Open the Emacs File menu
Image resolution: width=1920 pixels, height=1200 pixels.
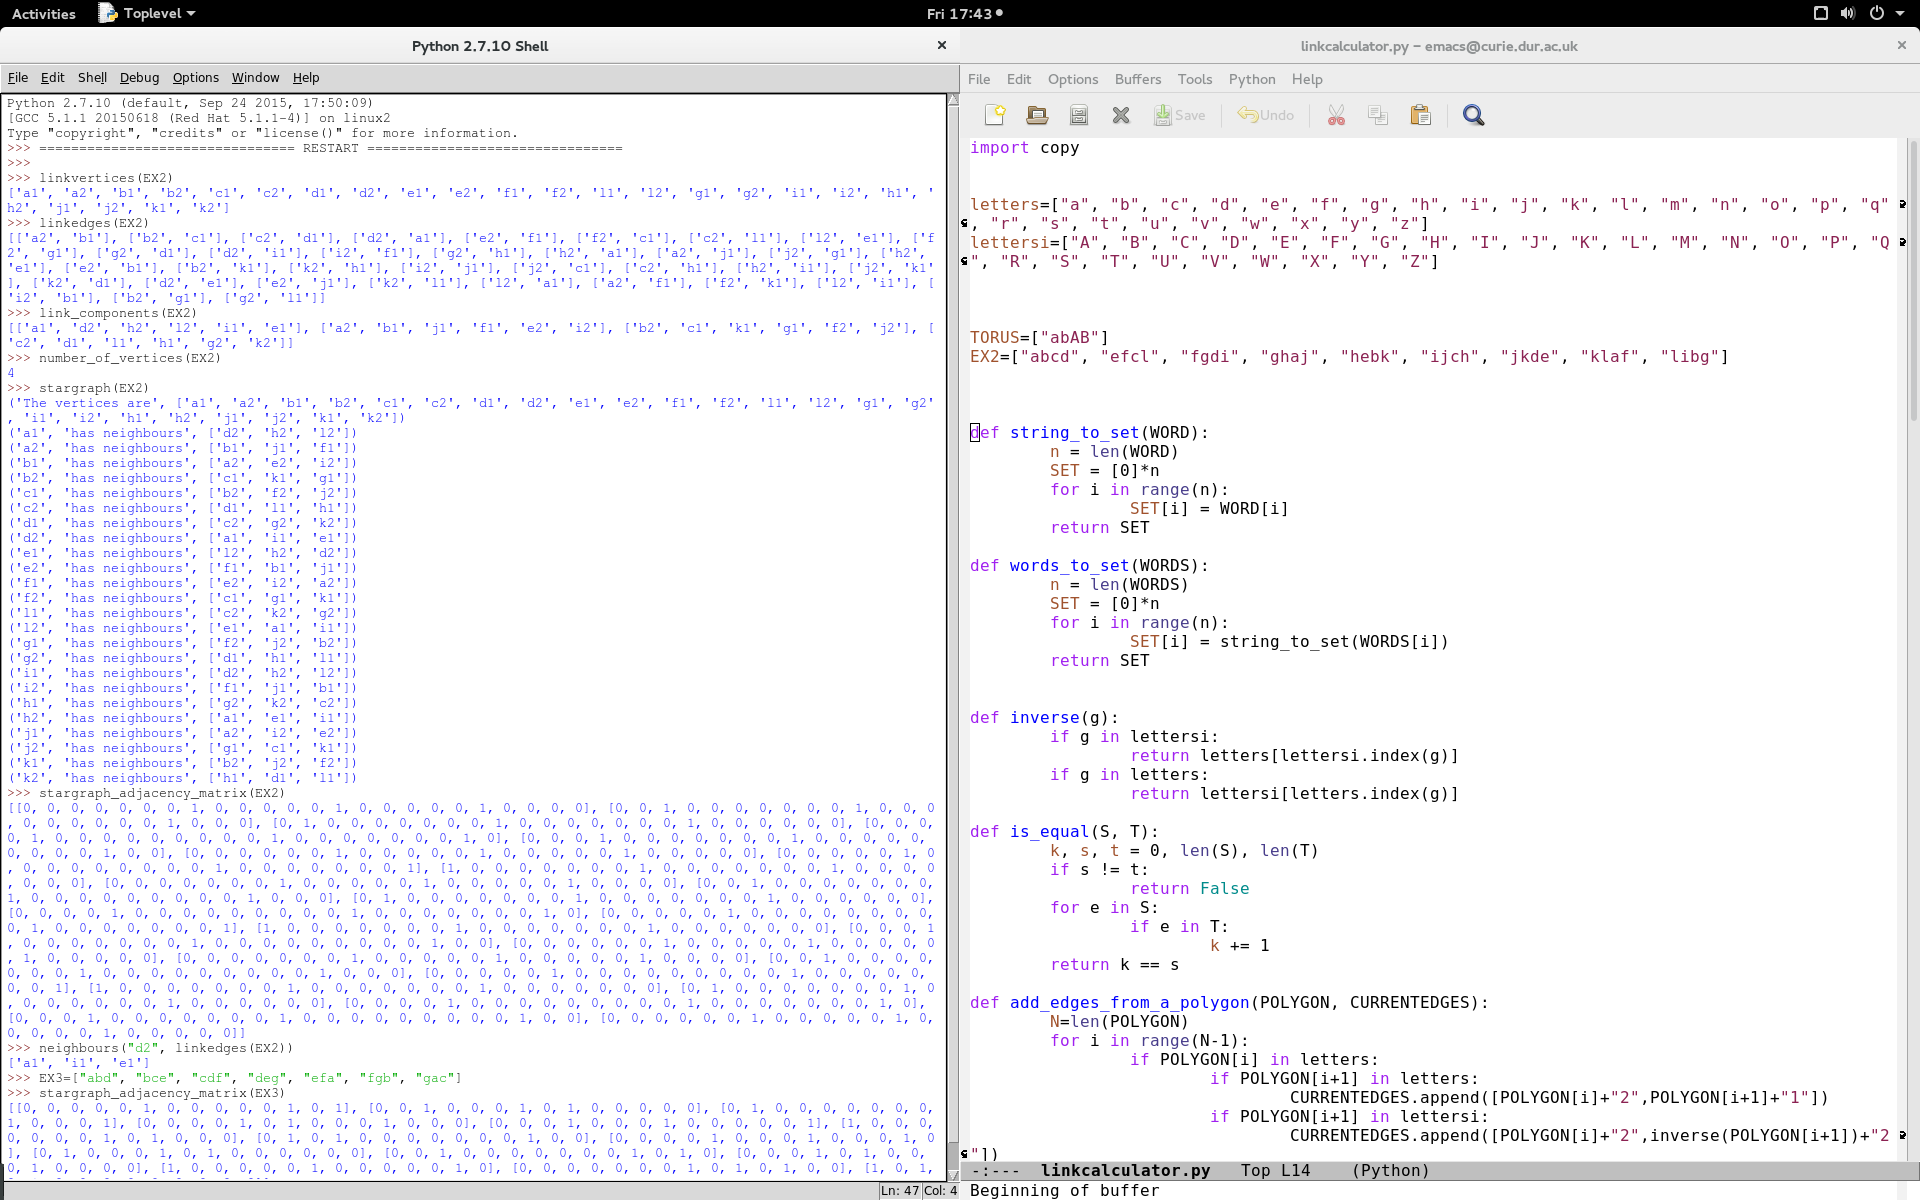tap(979, 79)
